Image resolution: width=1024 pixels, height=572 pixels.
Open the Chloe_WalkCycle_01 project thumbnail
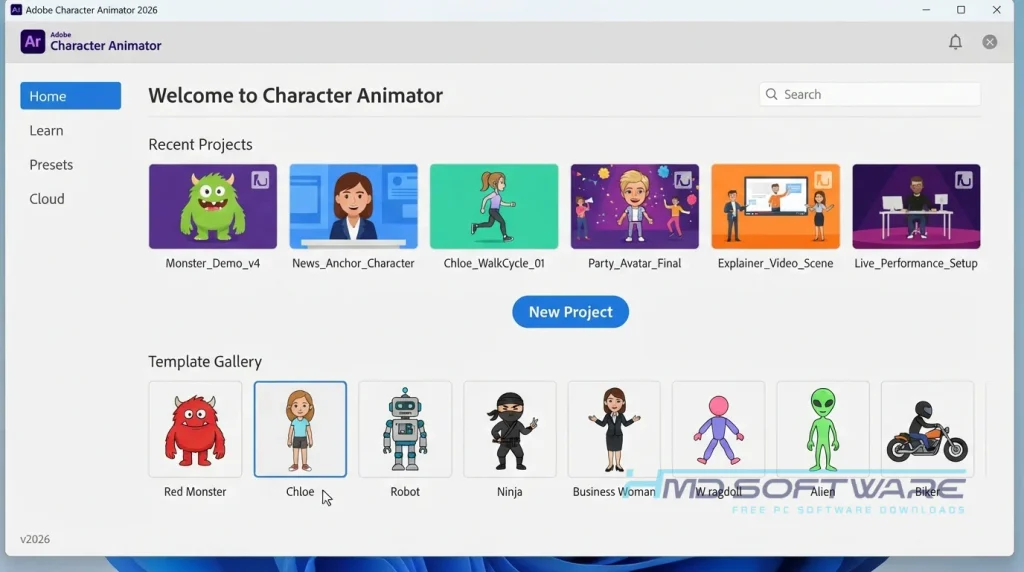click(494, 206)
